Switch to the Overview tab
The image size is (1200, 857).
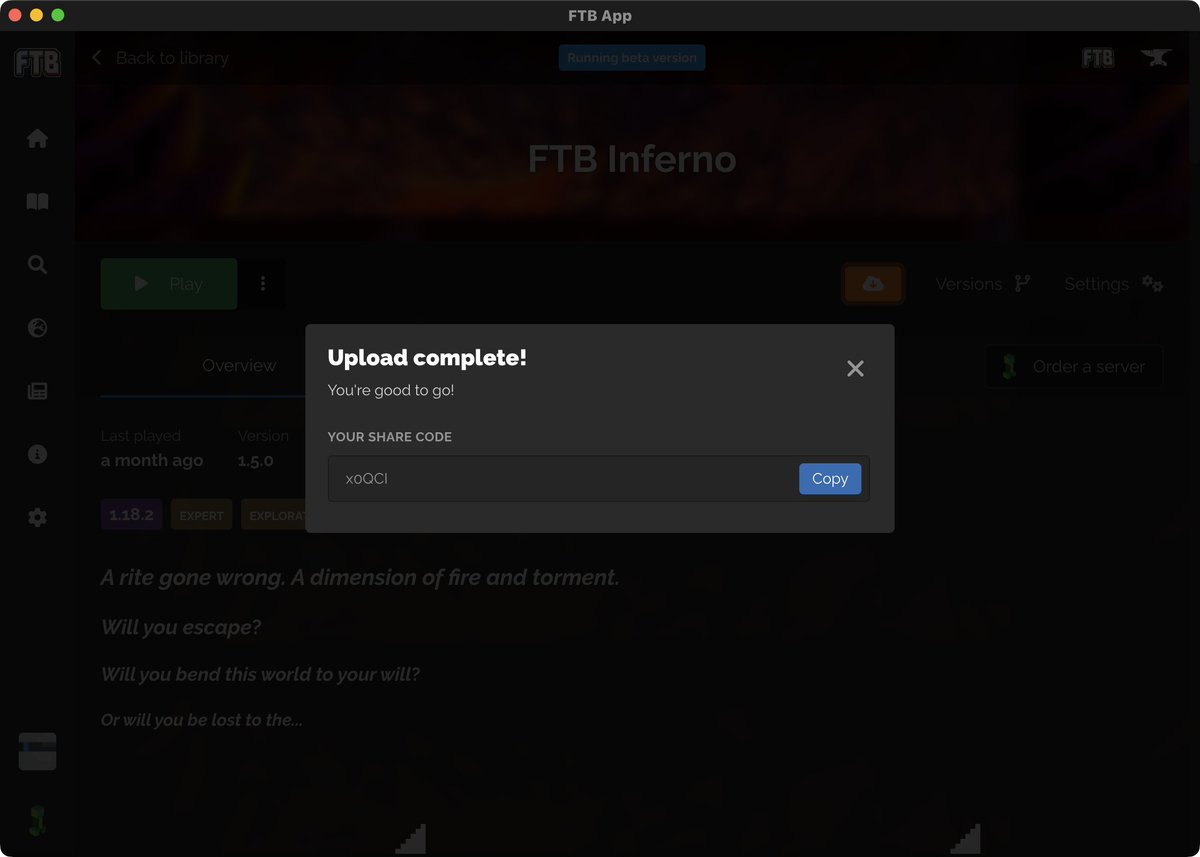239,366
